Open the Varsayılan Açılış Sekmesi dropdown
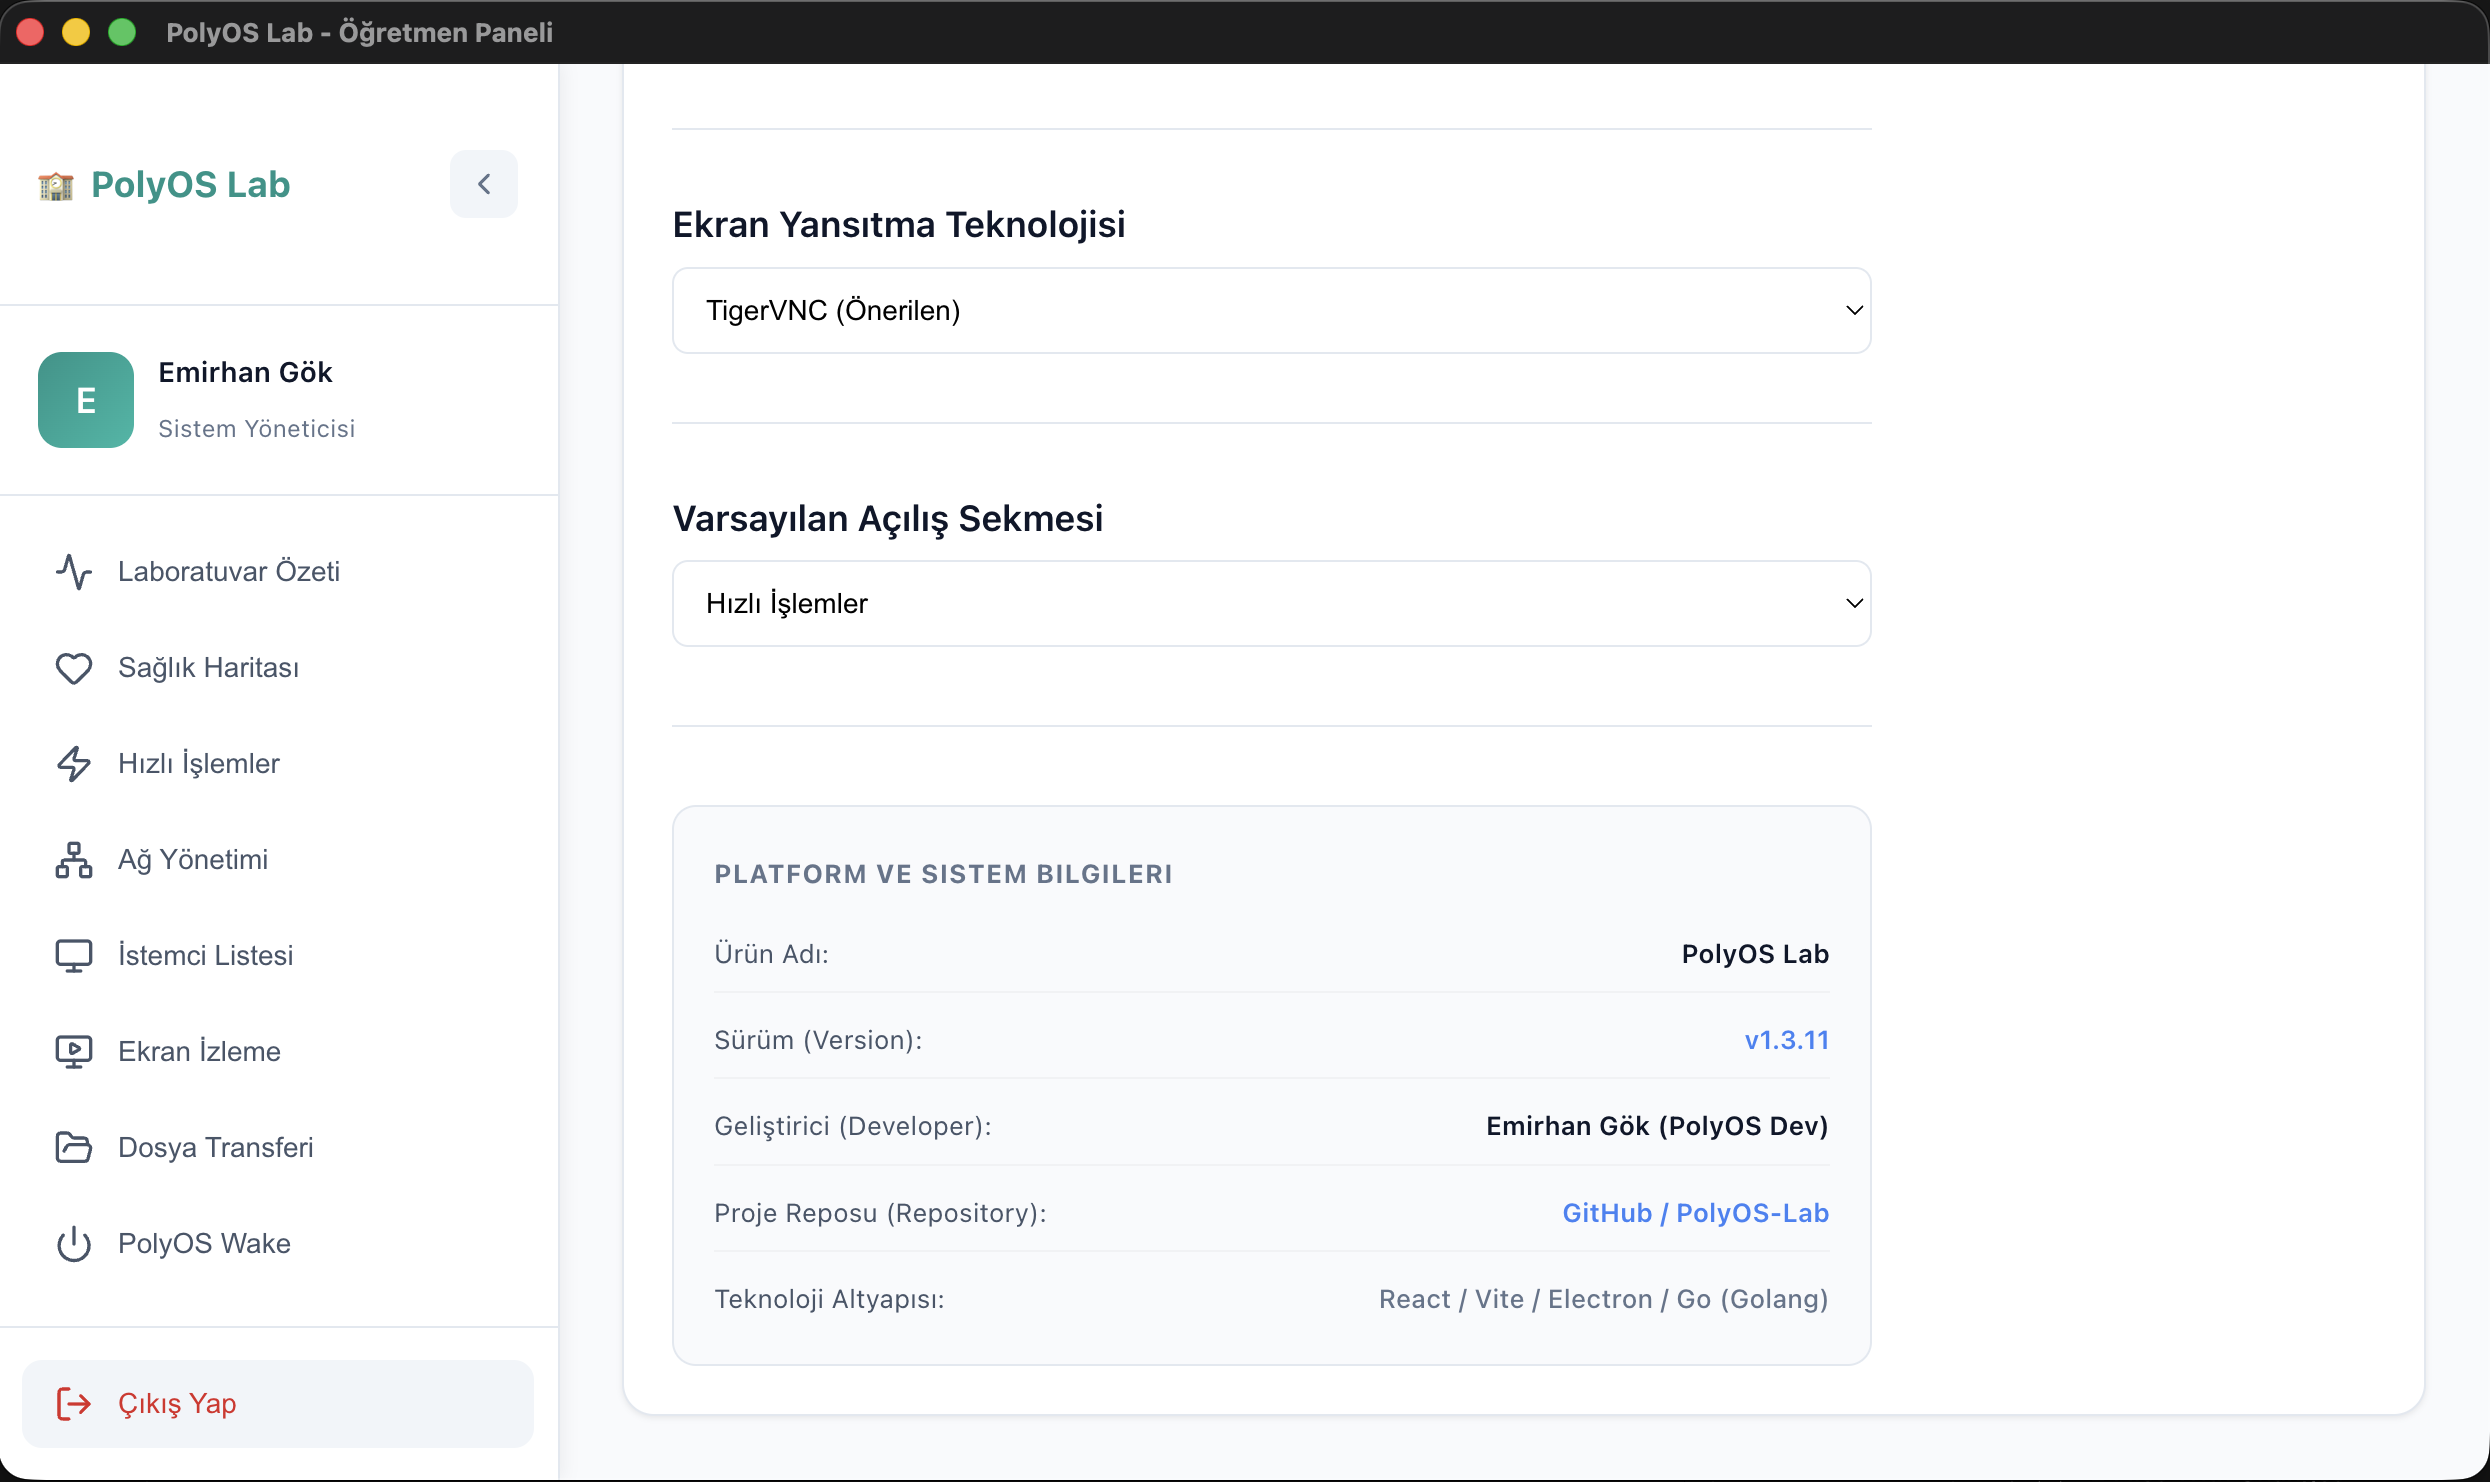 point(1271,603)
